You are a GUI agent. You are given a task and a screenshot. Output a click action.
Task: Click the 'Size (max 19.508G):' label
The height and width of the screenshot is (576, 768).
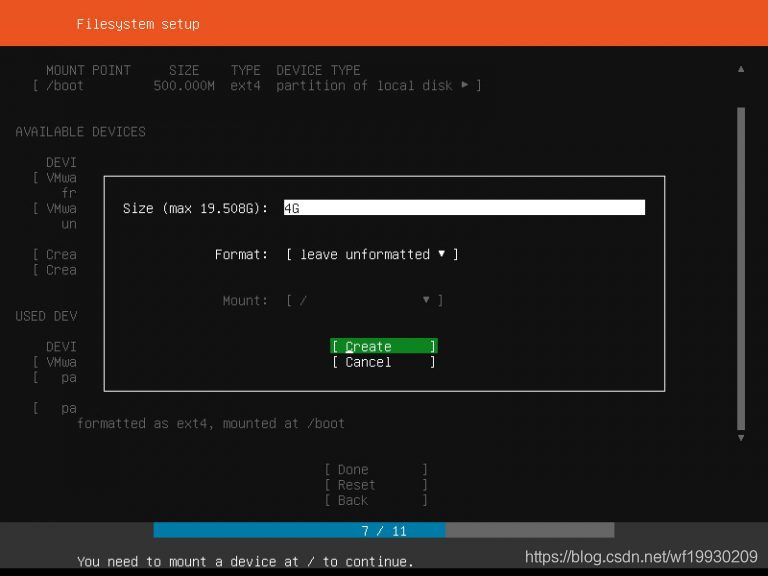195,208
